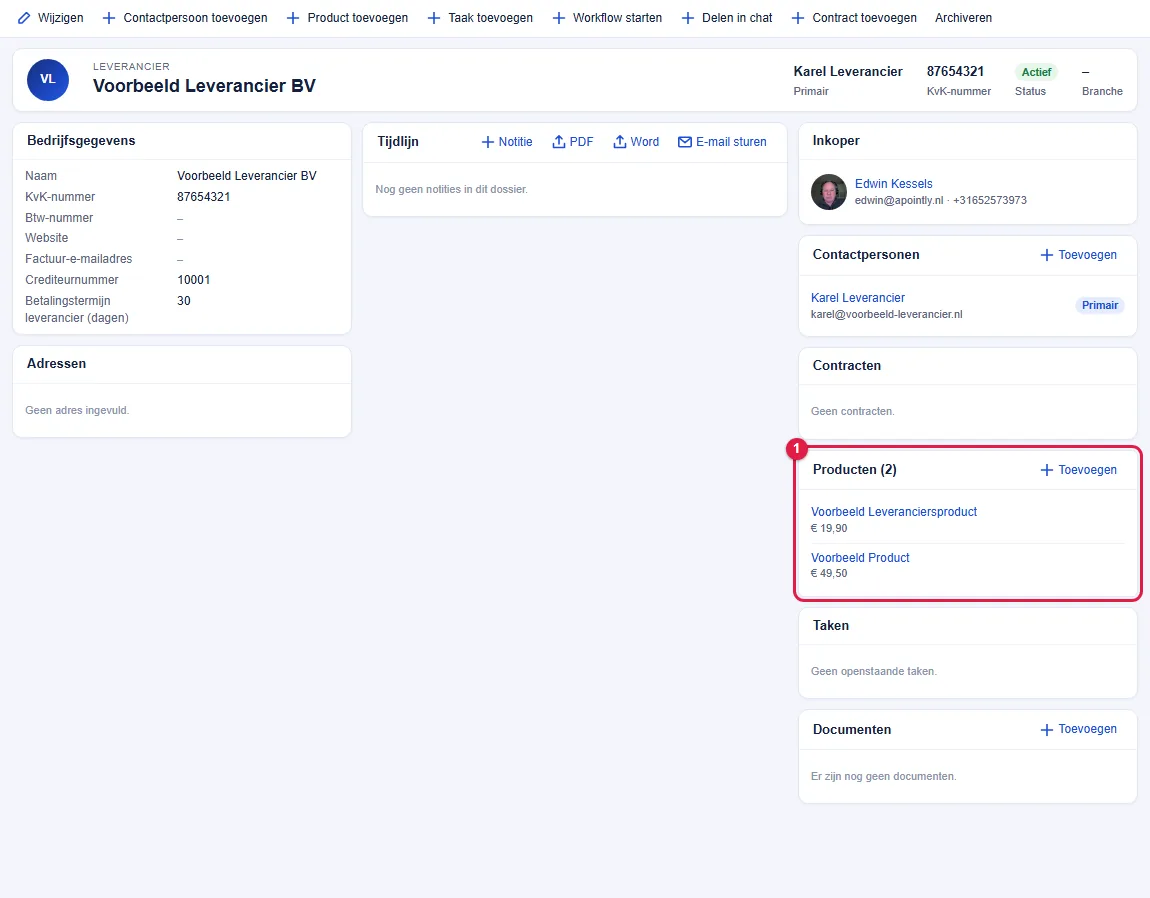Select Taak toevoegen action

[x=480, y=18]
